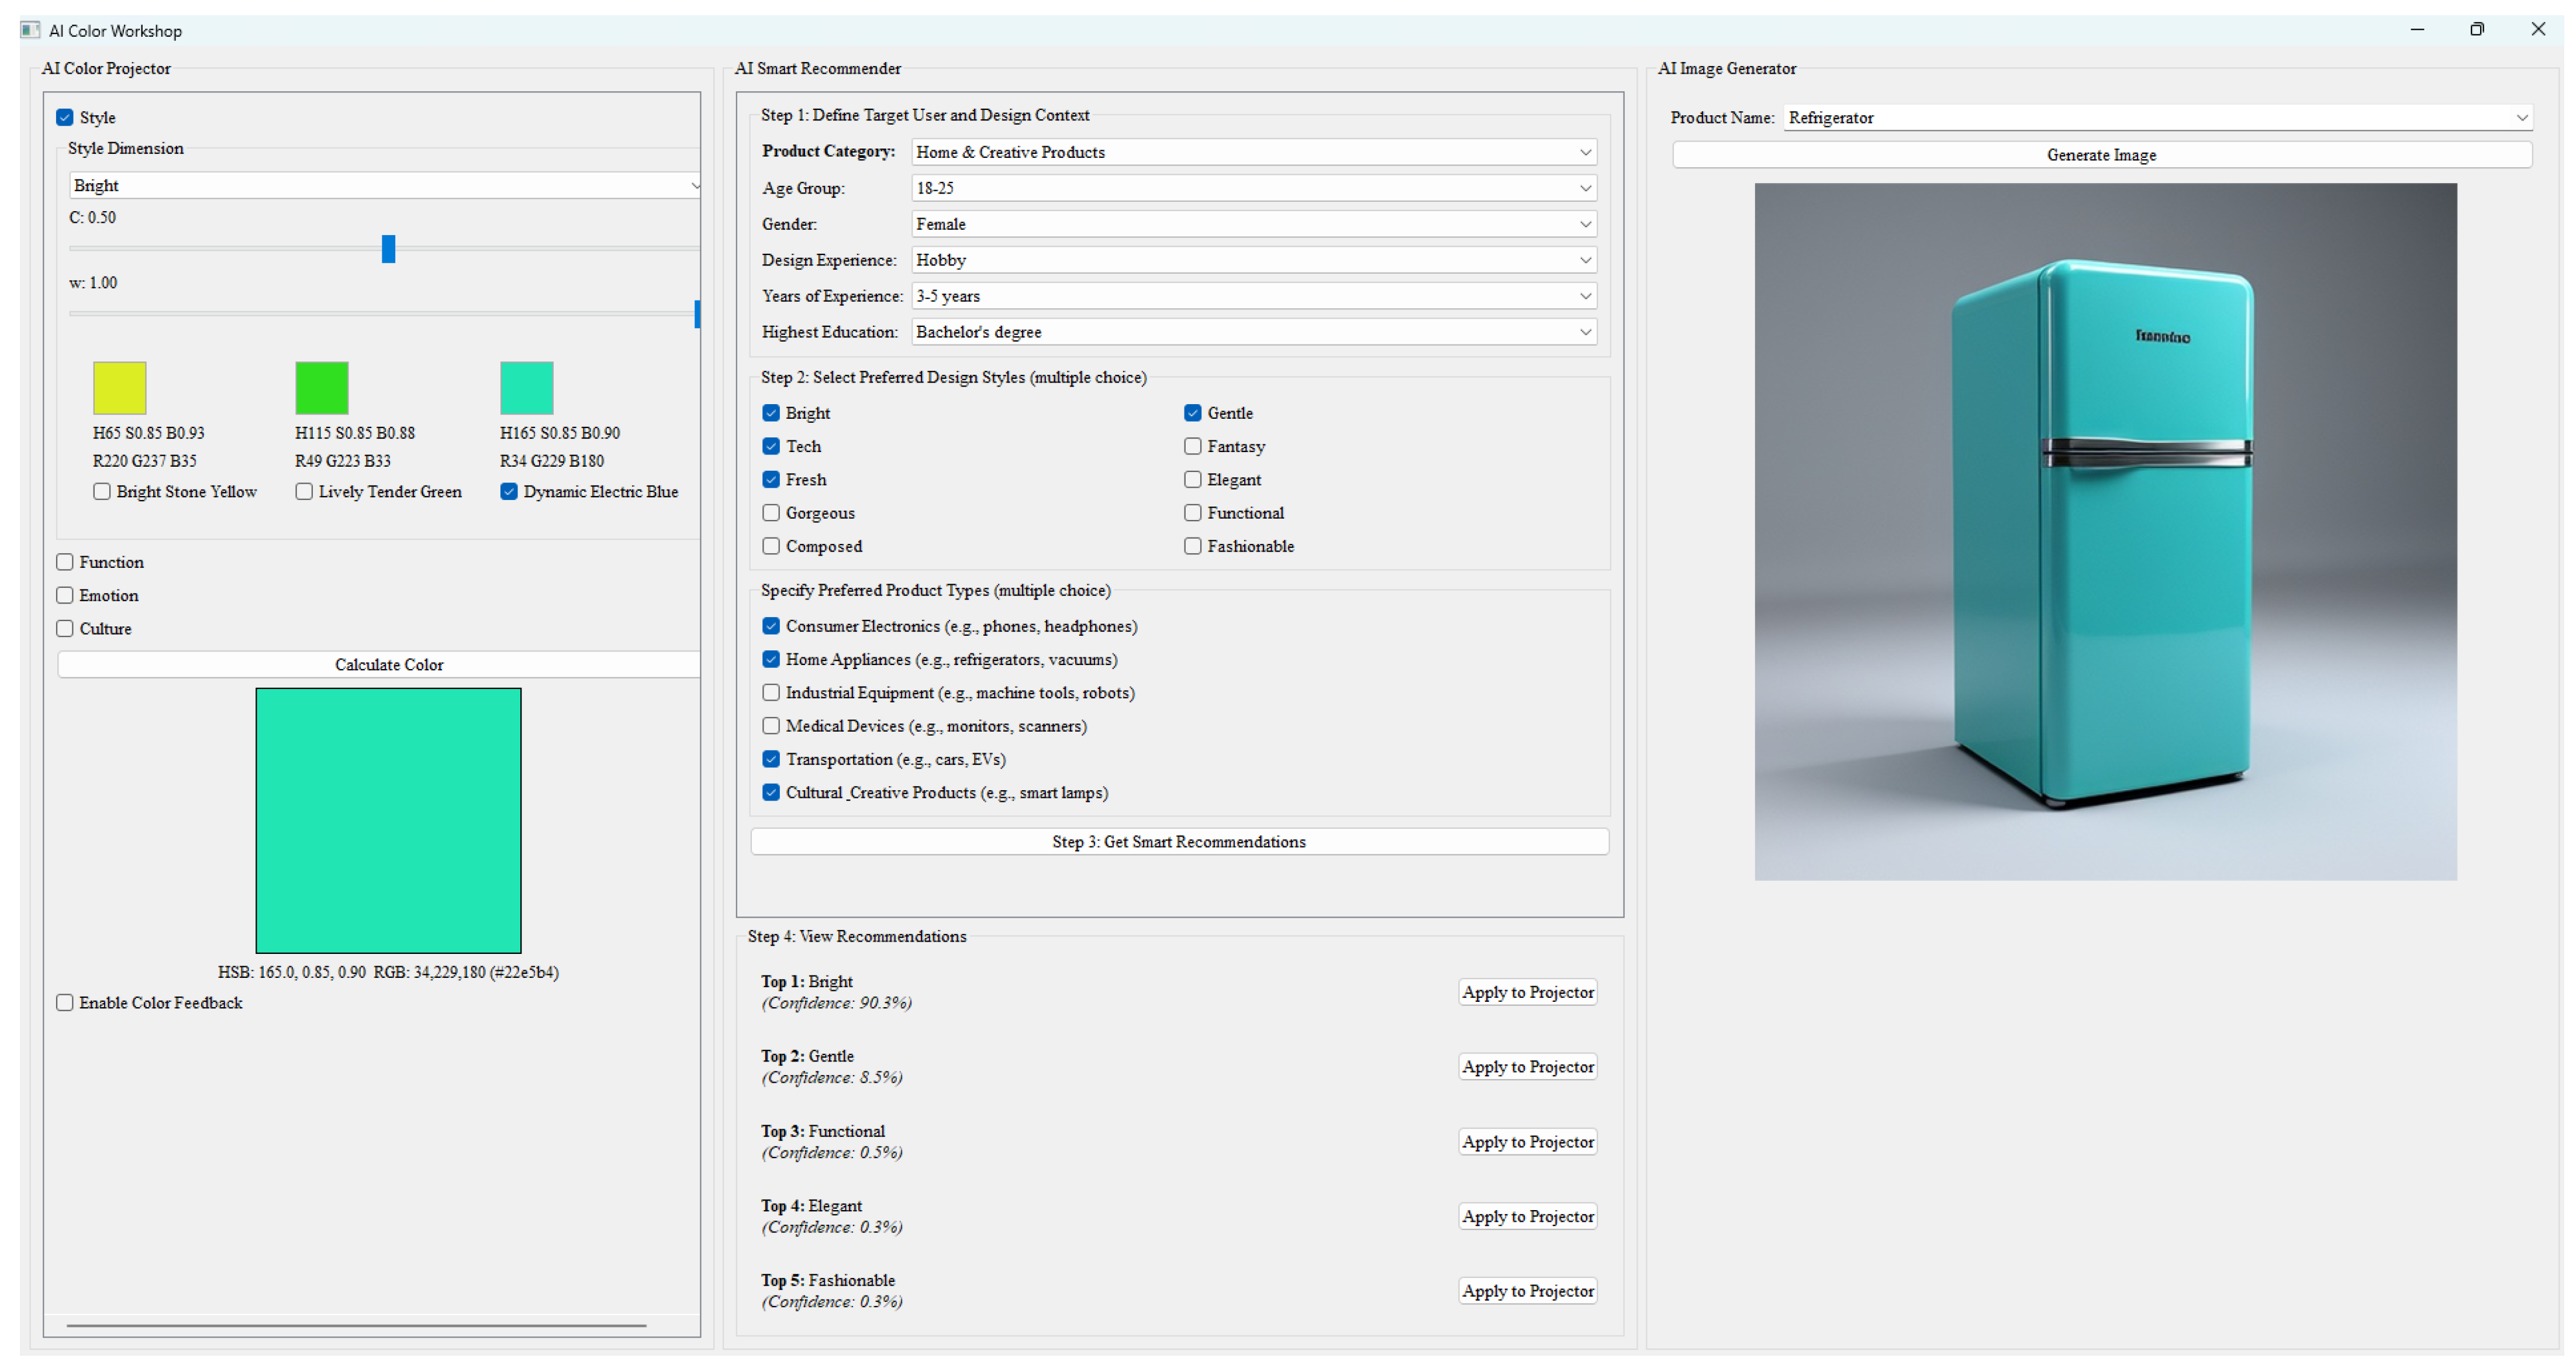This screenshot has height=1368, width=2576.
Task: Check the Bright Stone Yellow checkbox
Action: [102, 491]
